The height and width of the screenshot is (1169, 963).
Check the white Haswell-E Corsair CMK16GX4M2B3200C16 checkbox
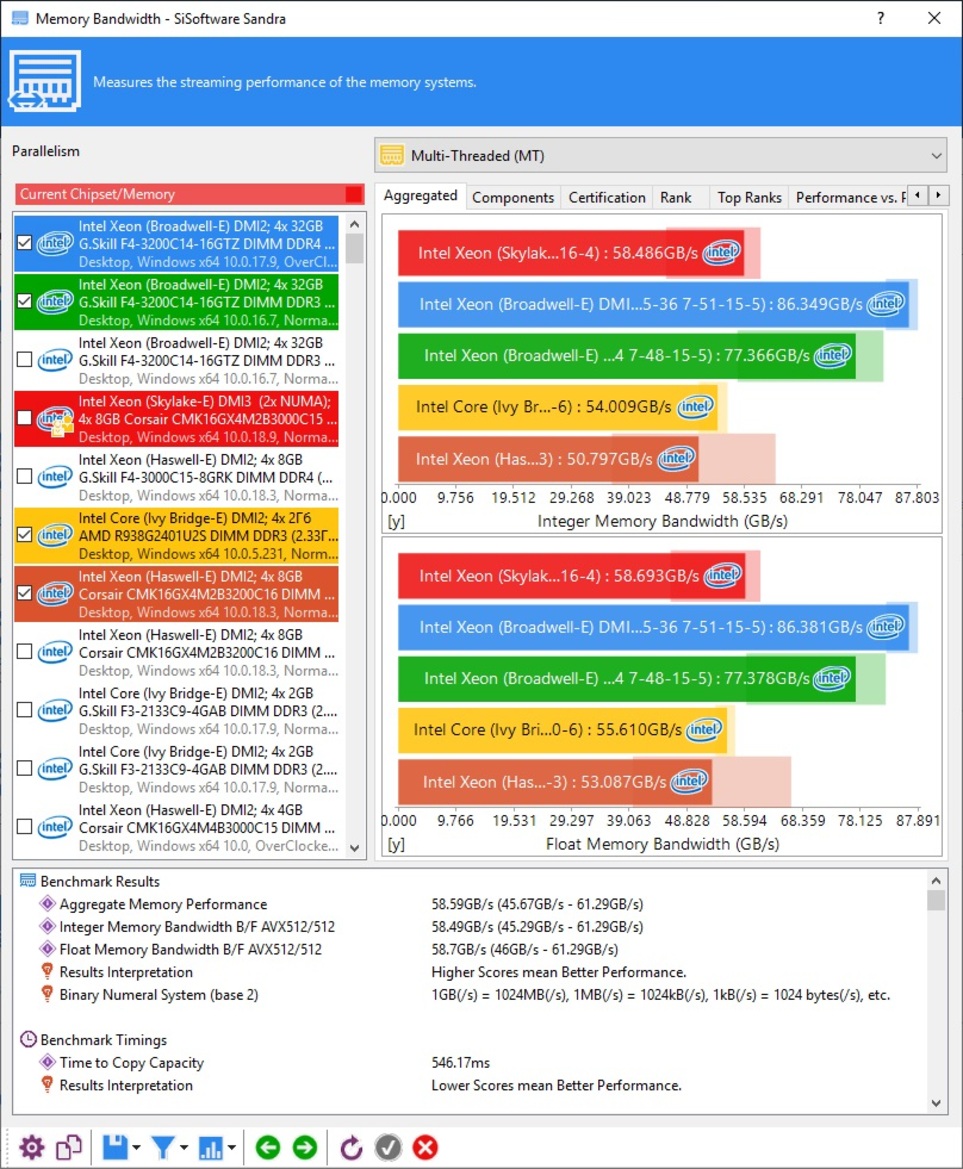click(25, 652)
